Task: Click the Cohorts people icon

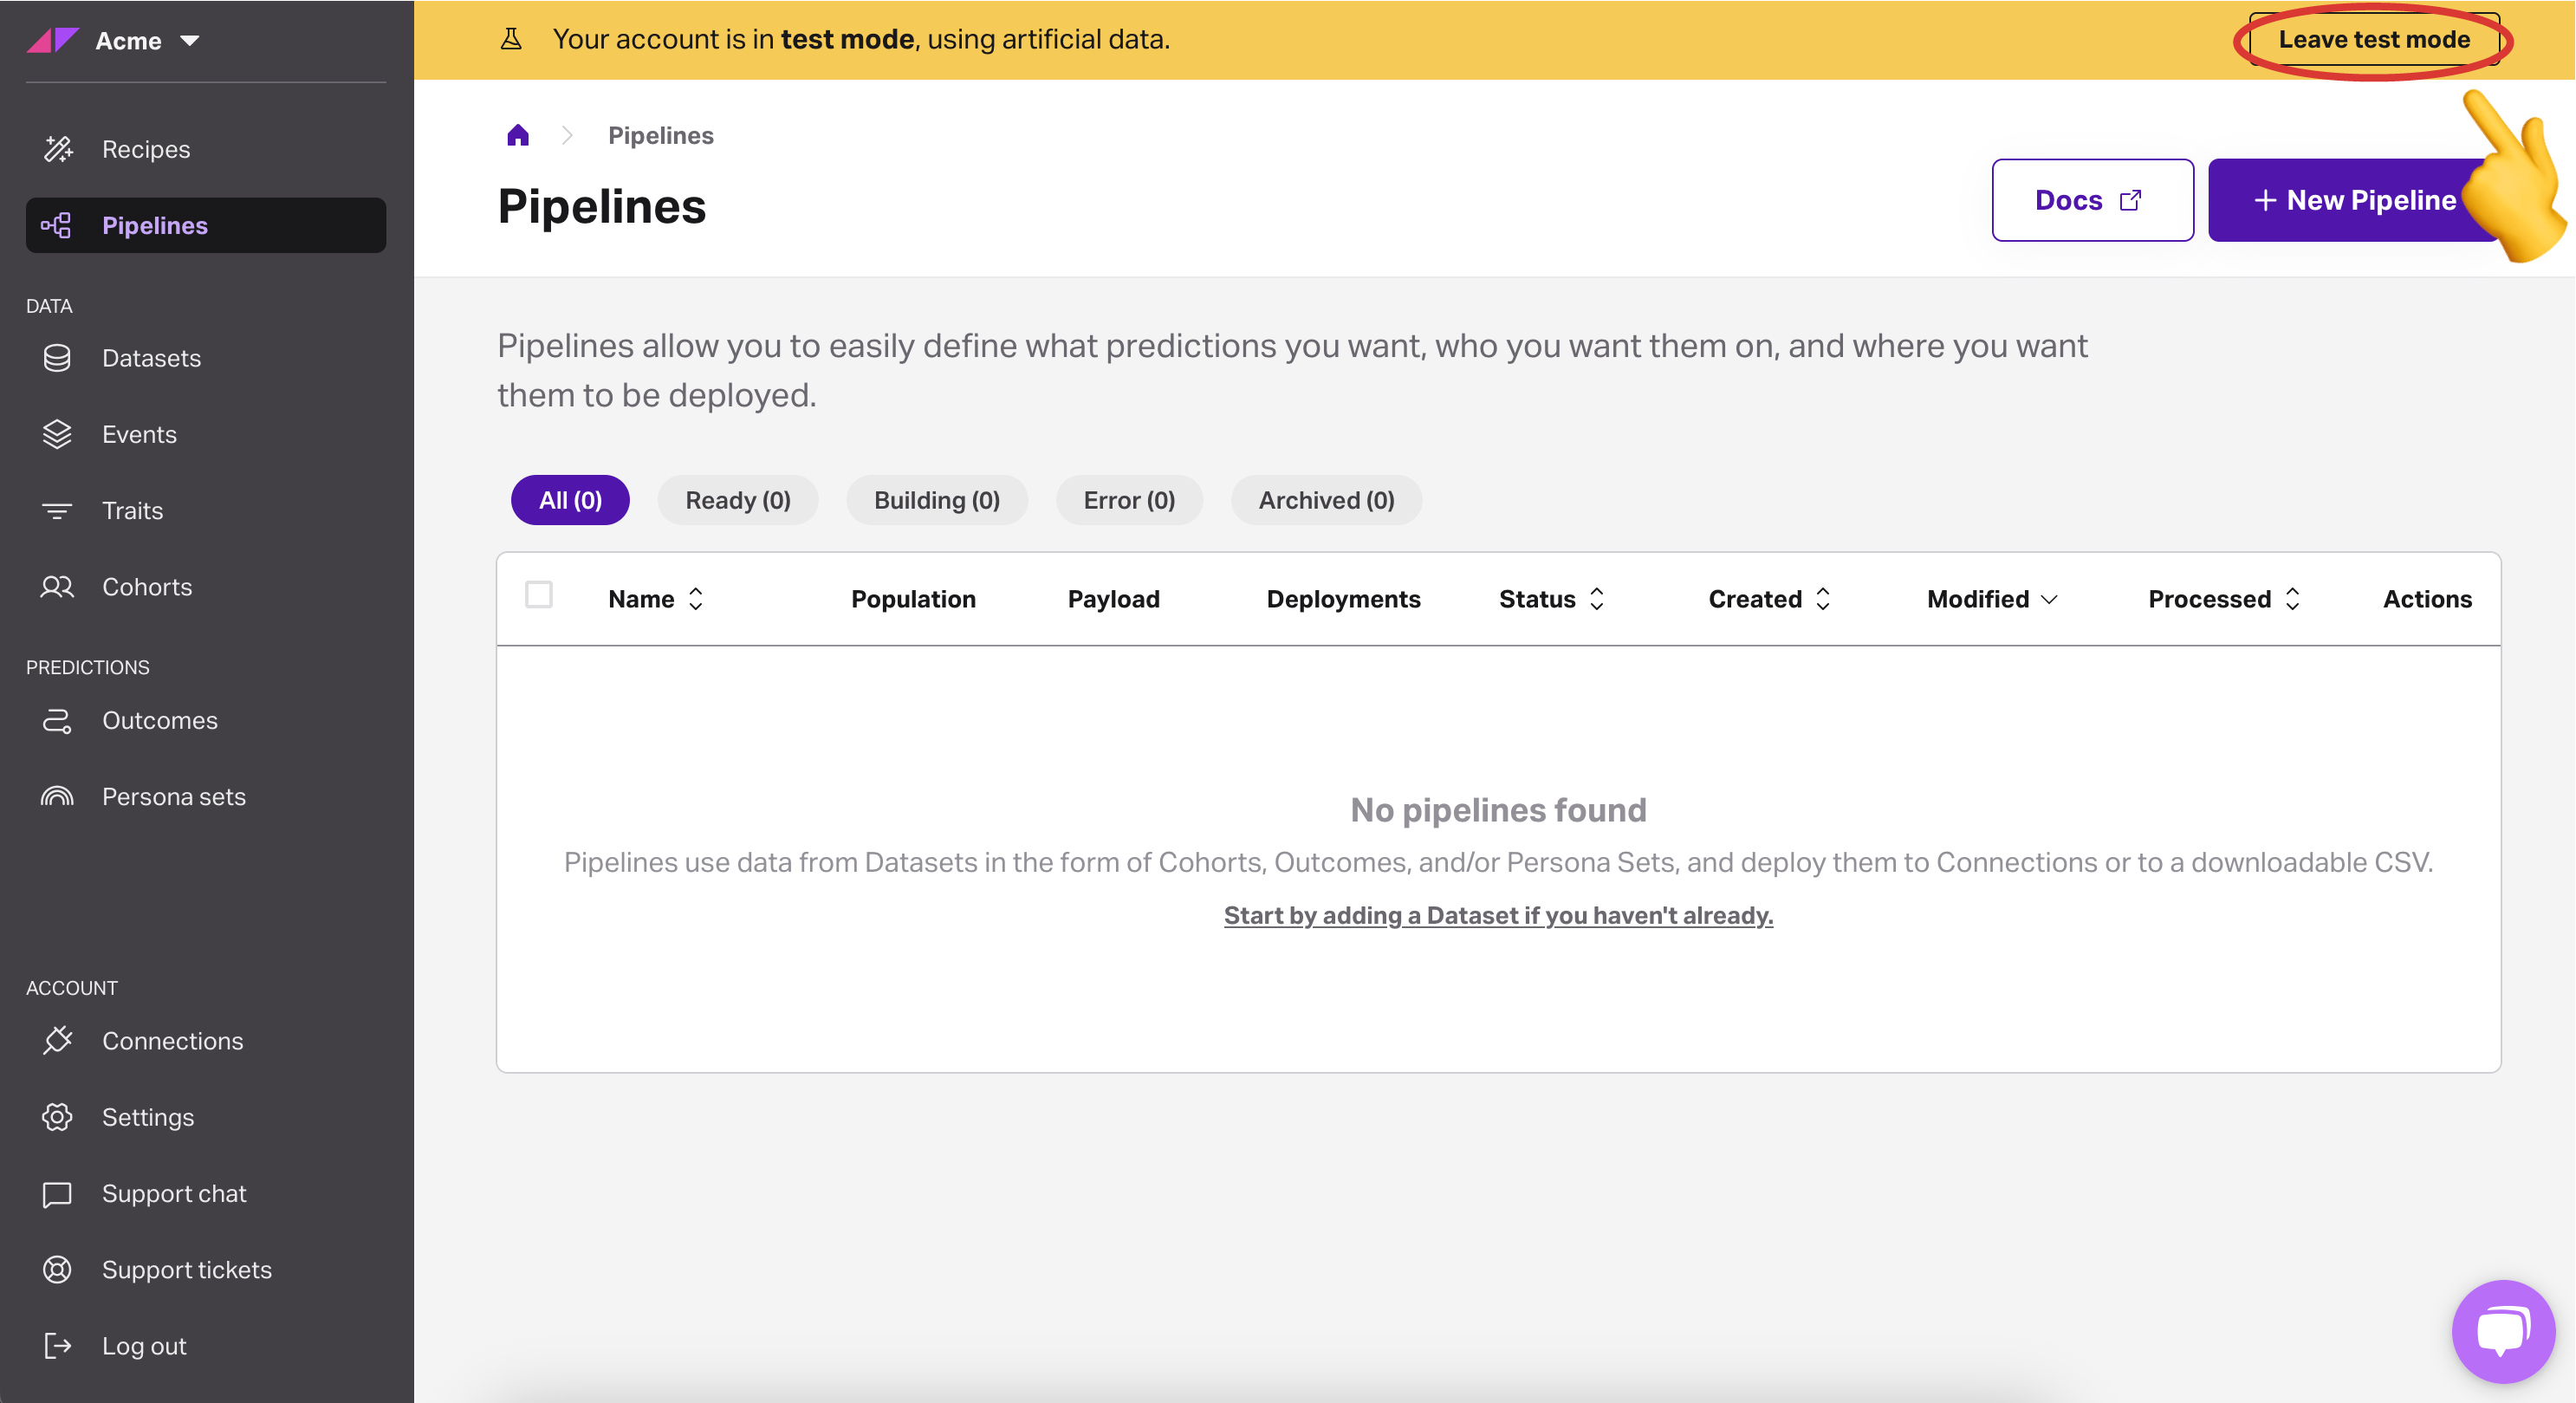Action: click(57, 587)
